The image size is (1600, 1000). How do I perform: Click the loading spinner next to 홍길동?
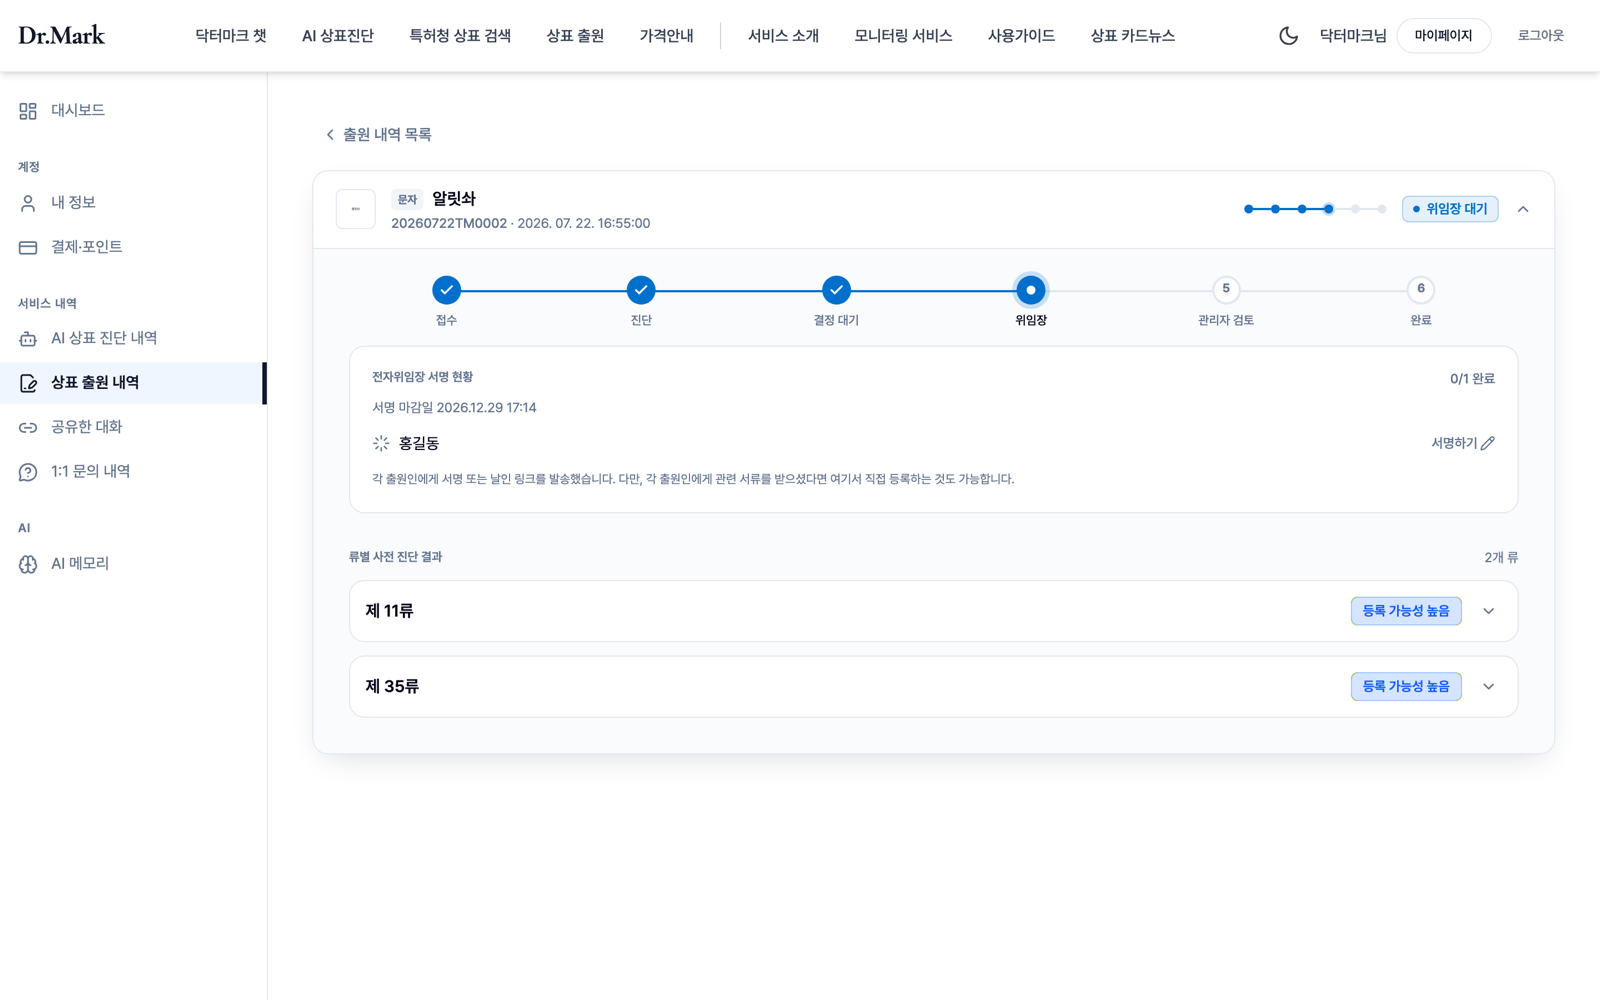pyautogui.click(x=381, y=443)
